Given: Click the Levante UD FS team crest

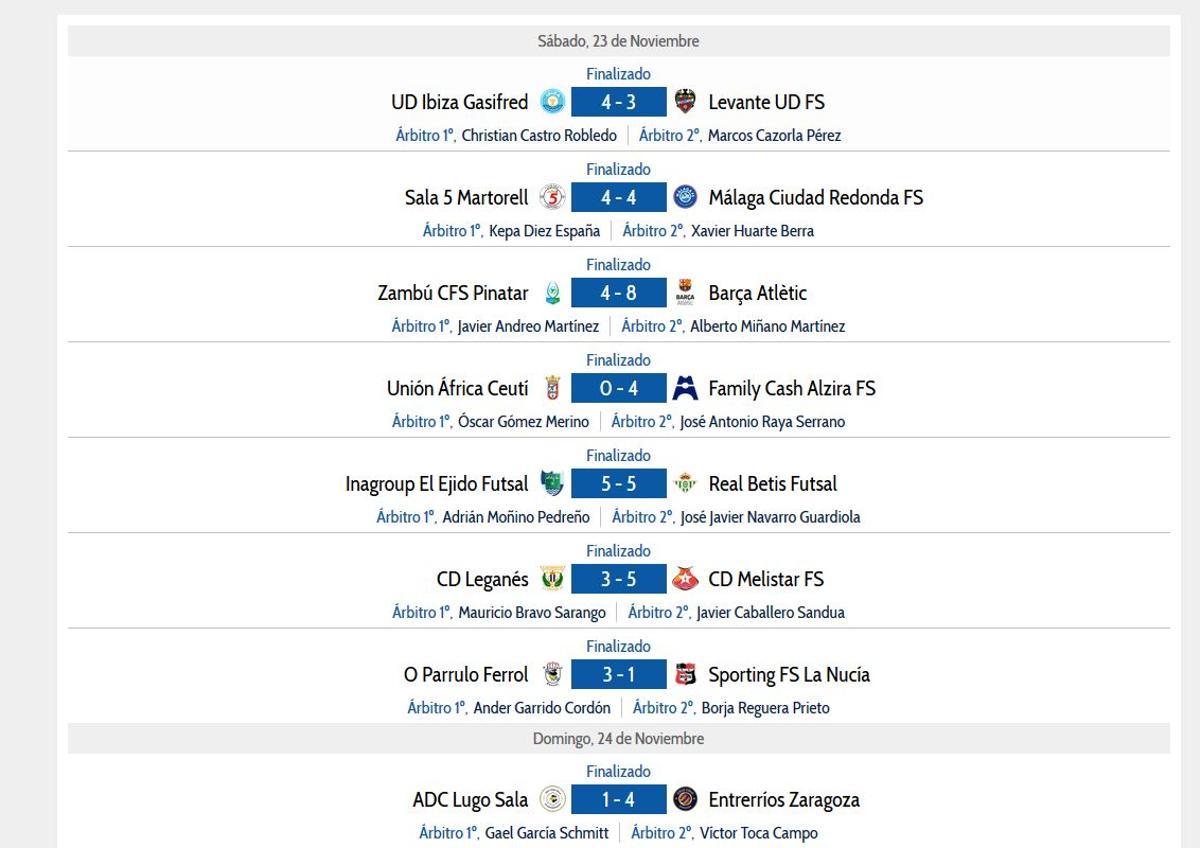Looking at the screenshot, I should point(685,102).
